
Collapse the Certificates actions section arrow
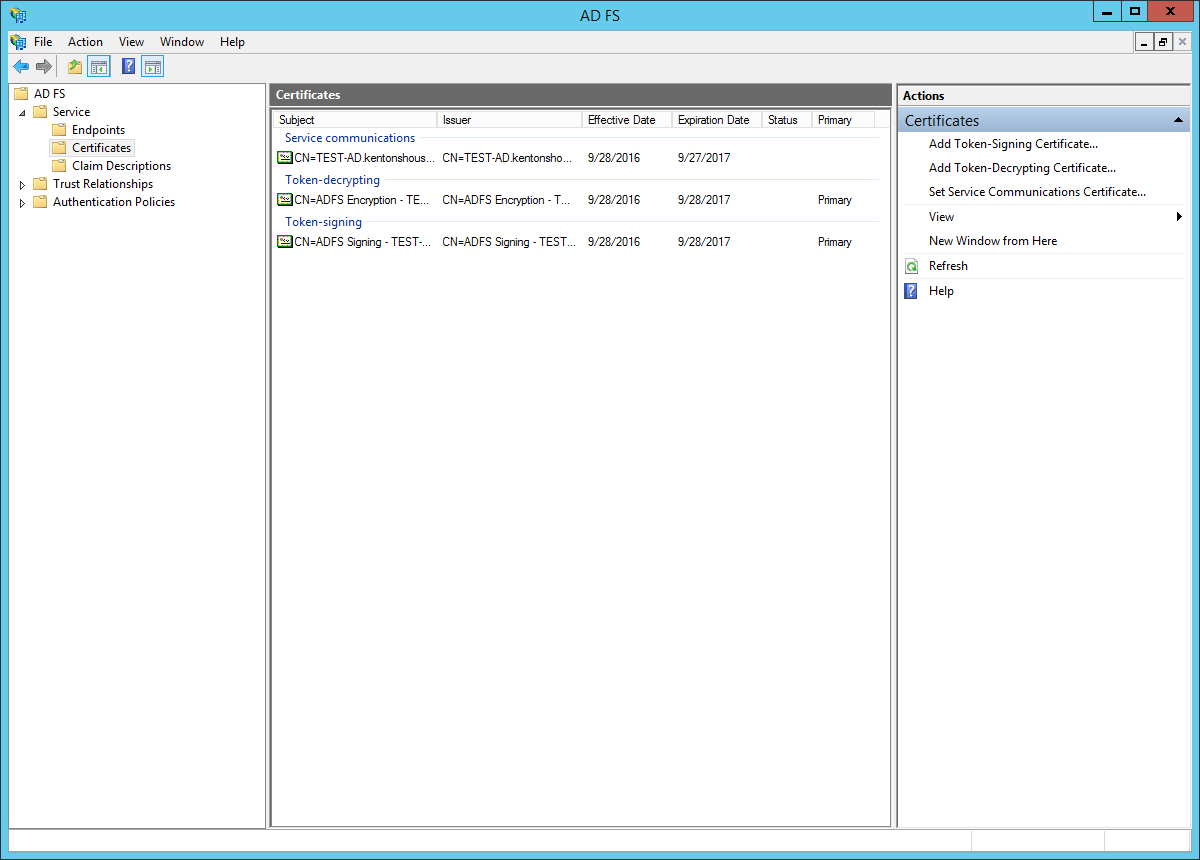pos(1179,120)
